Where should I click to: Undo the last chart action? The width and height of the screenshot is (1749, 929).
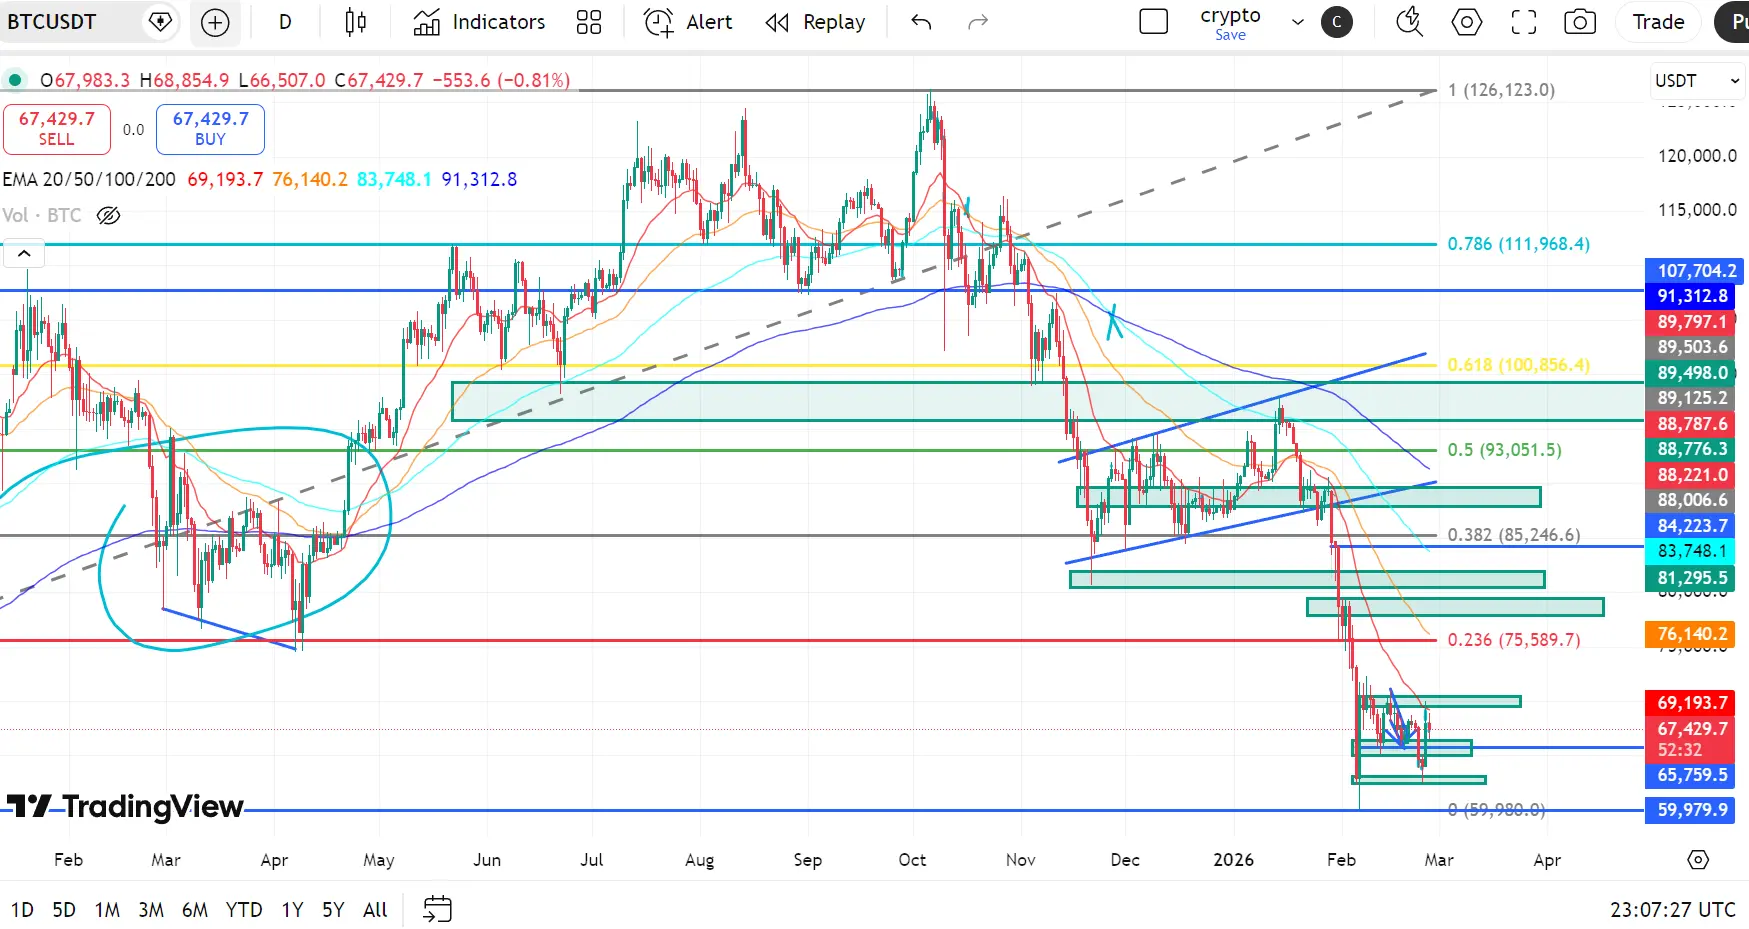[x=921, y=22]
